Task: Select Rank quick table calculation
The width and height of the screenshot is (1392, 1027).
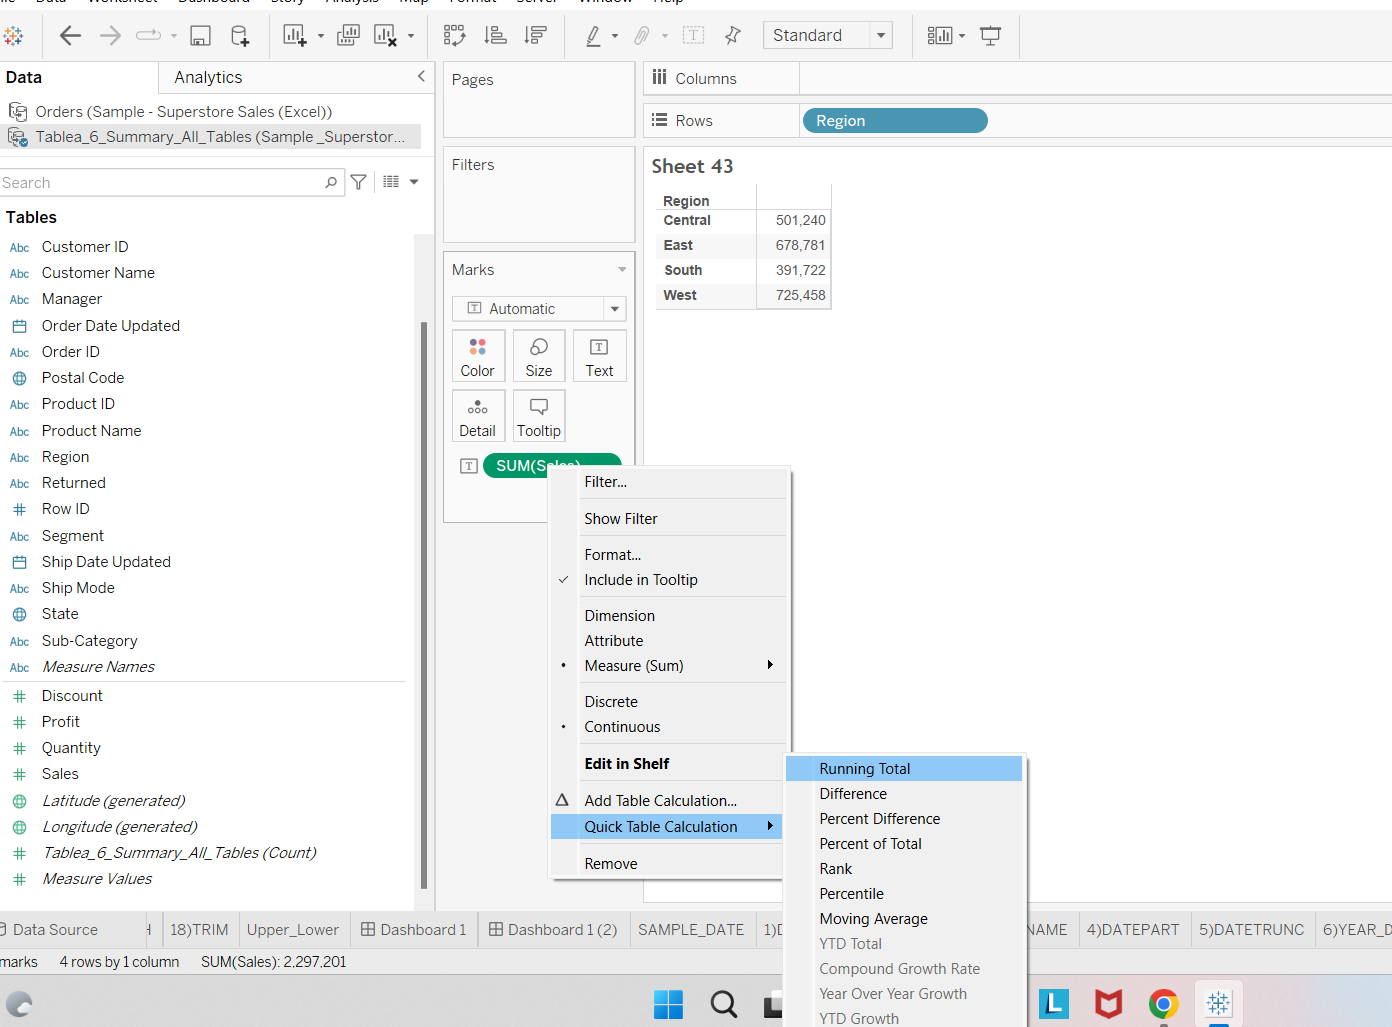Action: point(904,869)
